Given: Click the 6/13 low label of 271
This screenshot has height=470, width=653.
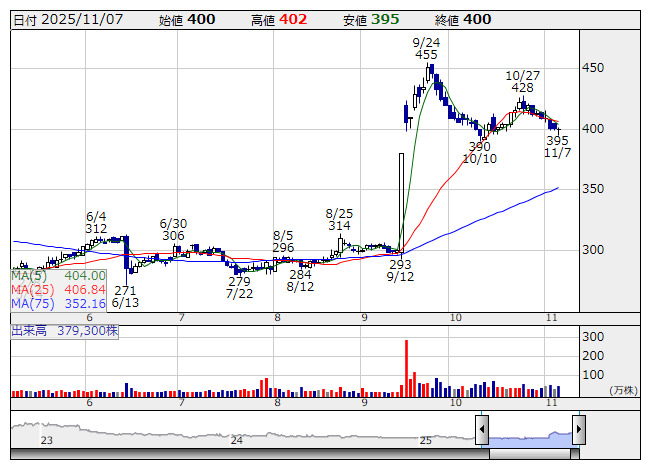Looking at the screenshot, I should coord(125,296).
